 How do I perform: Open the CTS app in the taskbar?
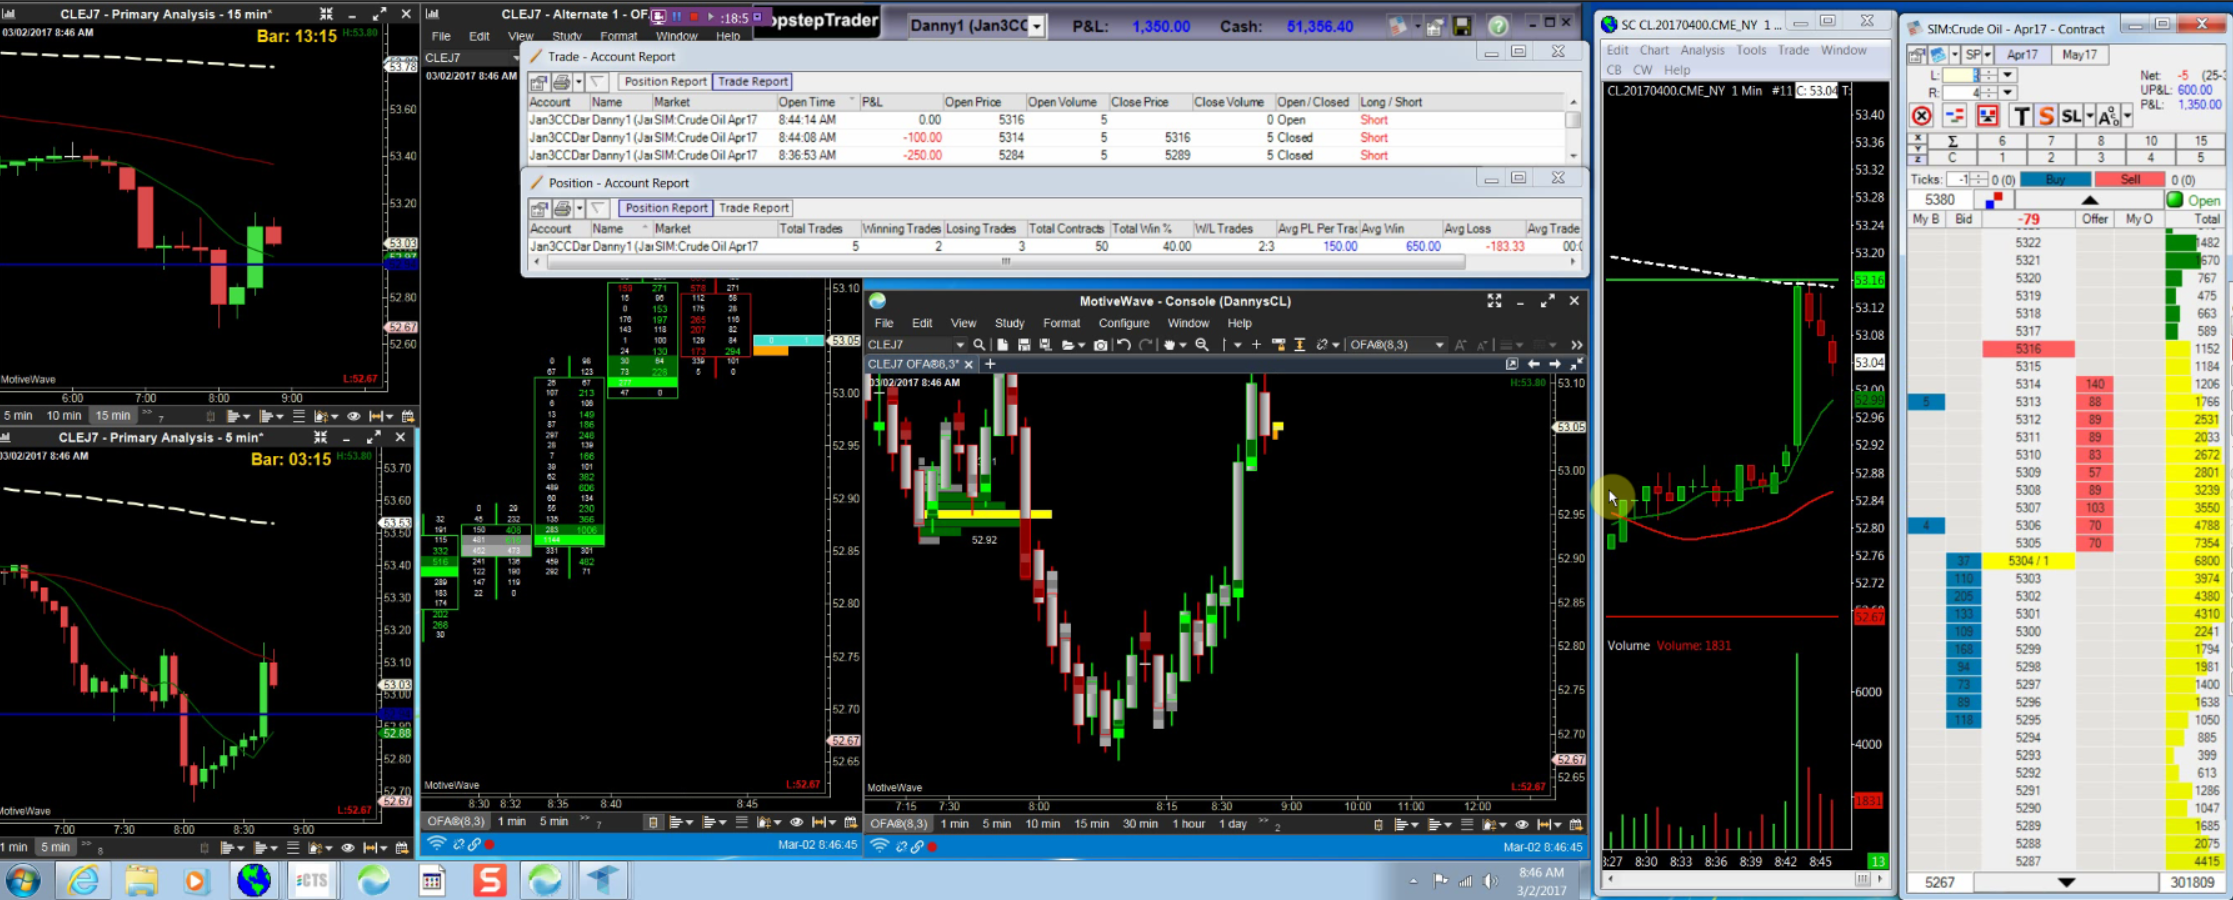312,880
